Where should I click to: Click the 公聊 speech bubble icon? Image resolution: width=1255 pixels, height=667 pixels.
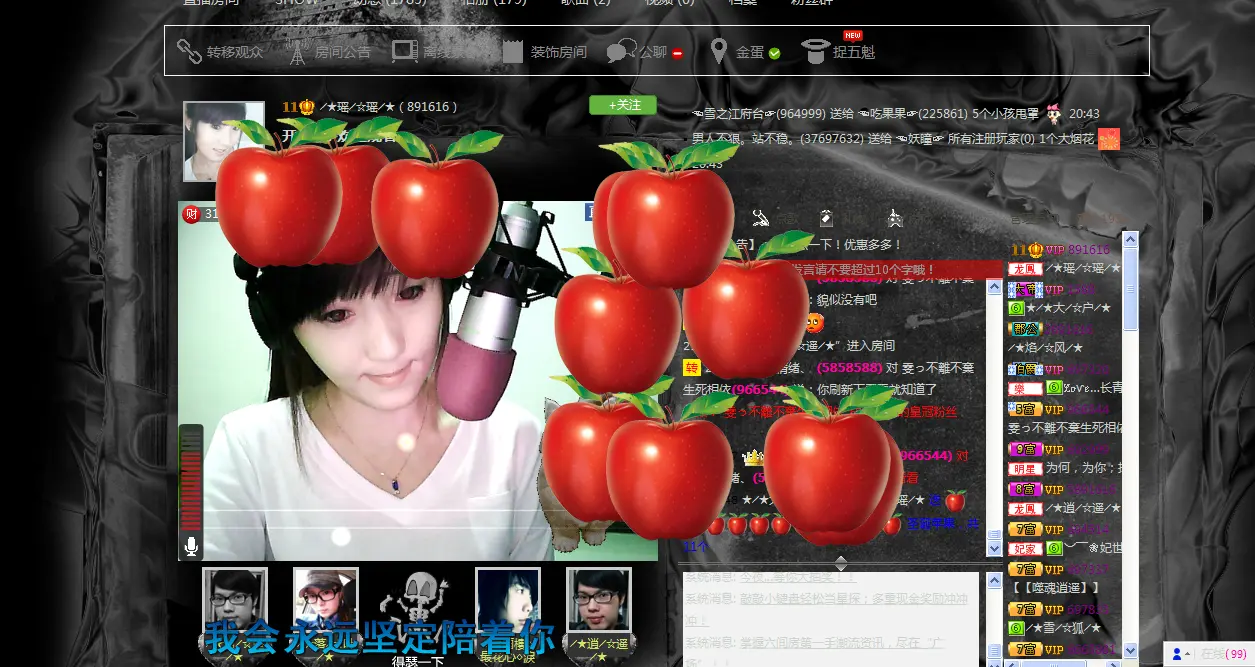(621, 51)
